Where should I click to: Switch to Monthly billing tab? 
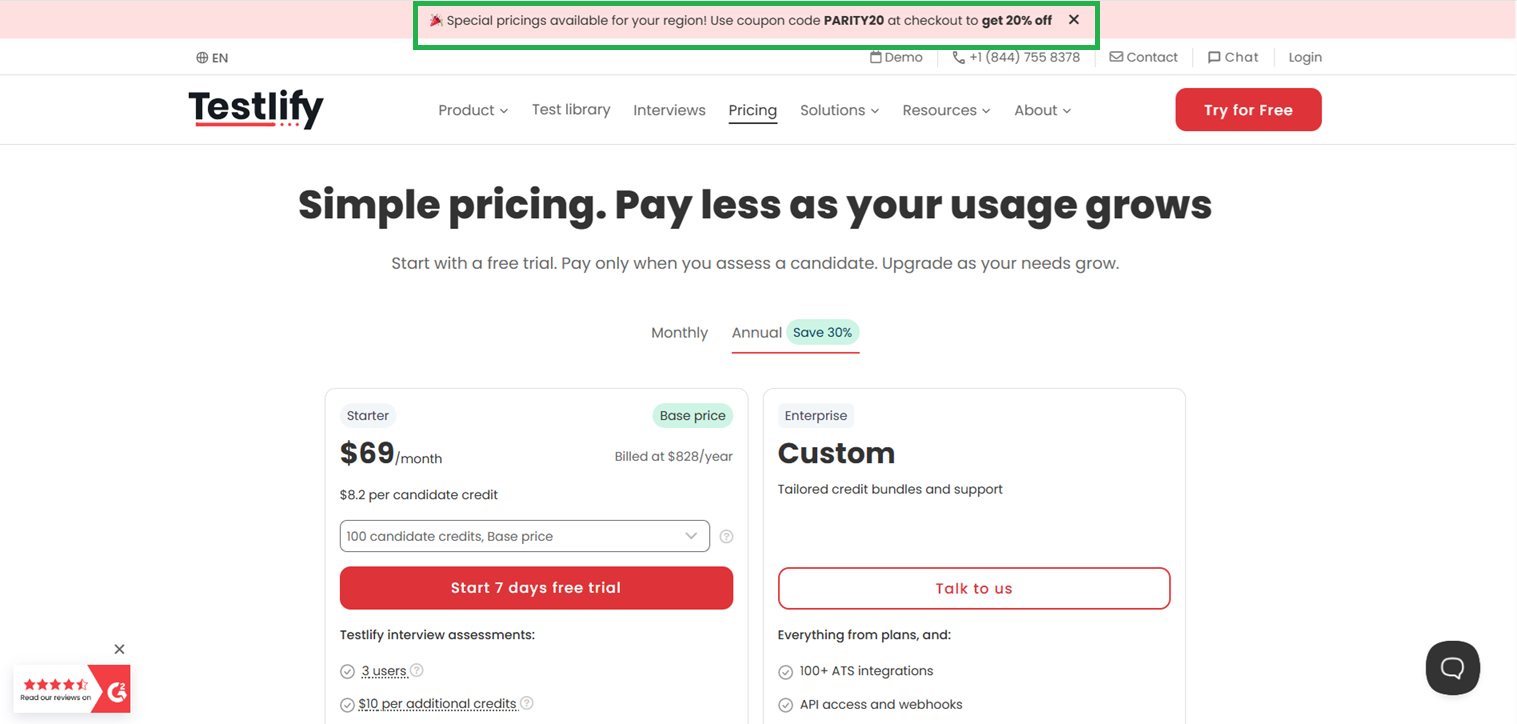pyautogui.click(x=679, y=333)
